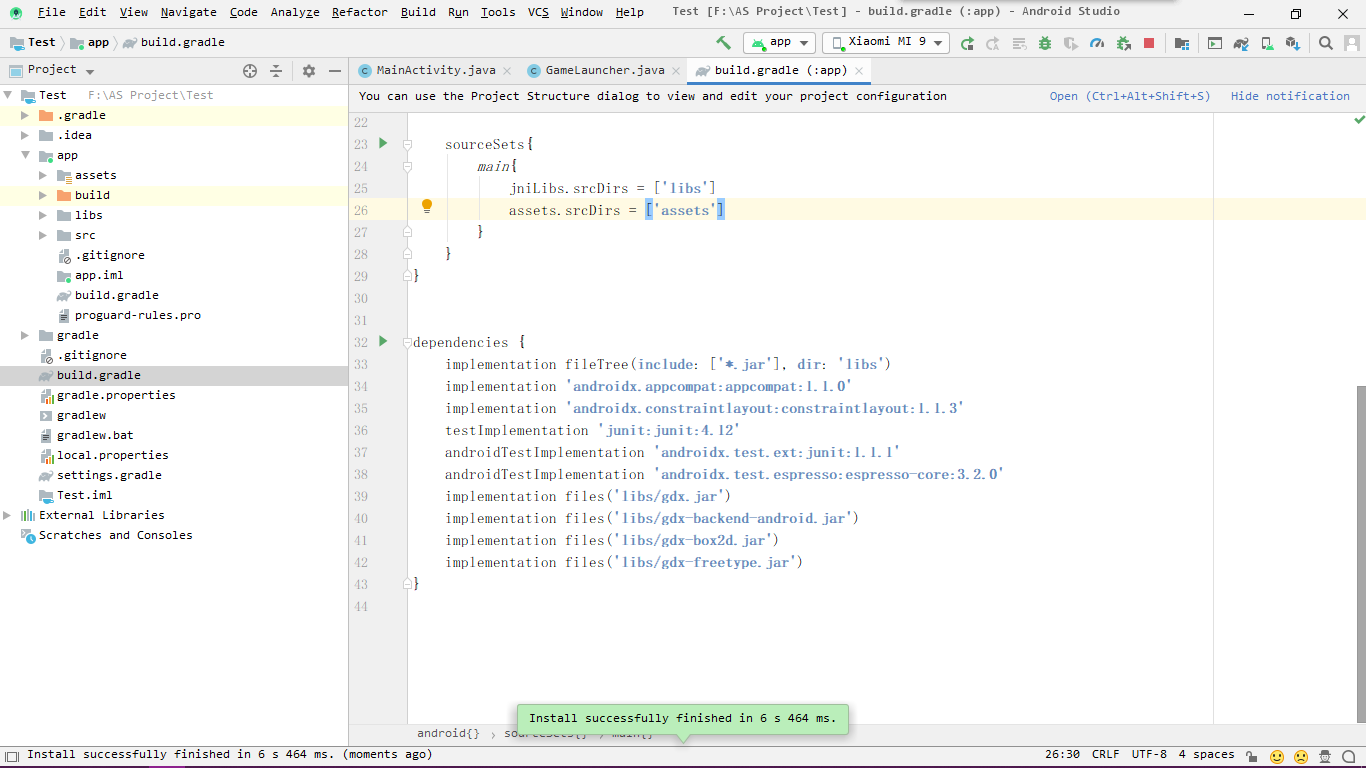Collapse the root Test project node

point(7,95)
